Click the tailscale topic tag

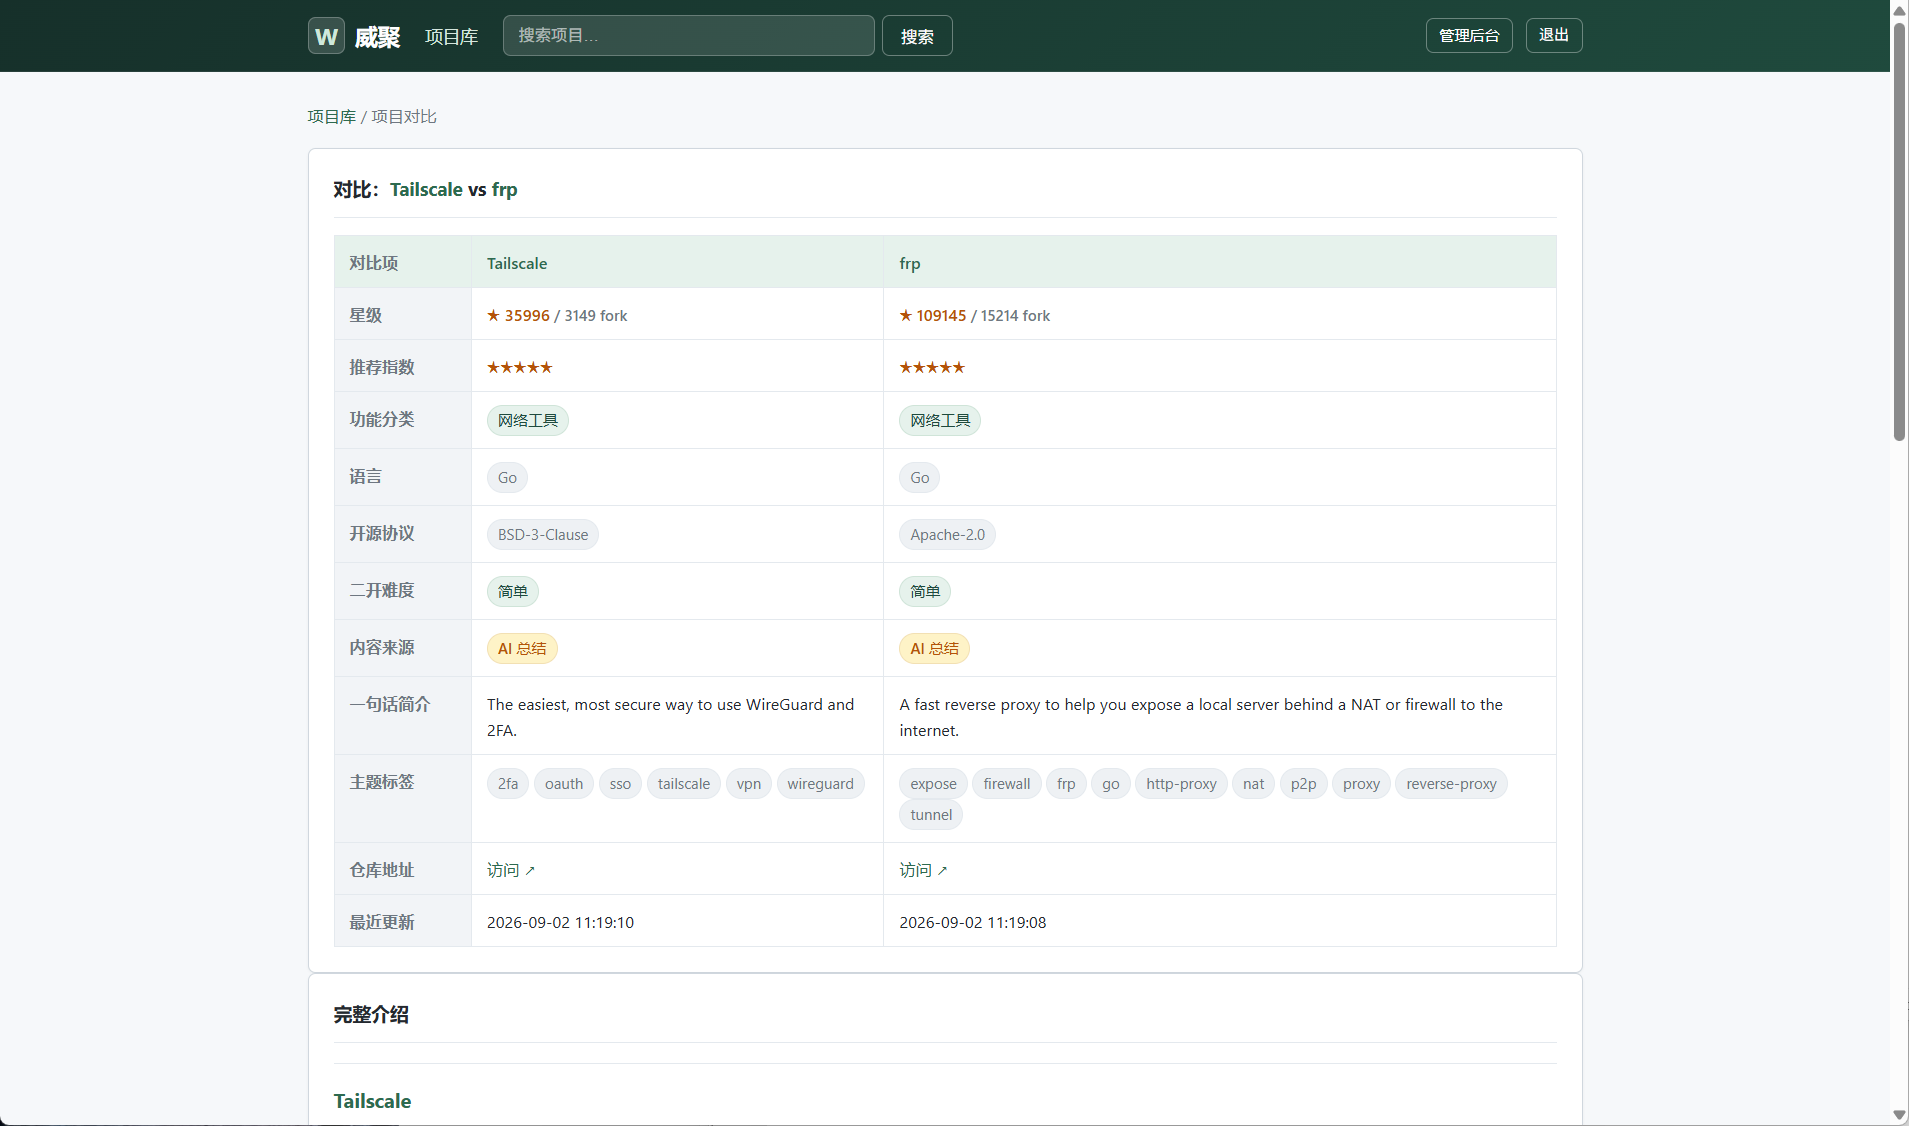(x=684, y=784)
